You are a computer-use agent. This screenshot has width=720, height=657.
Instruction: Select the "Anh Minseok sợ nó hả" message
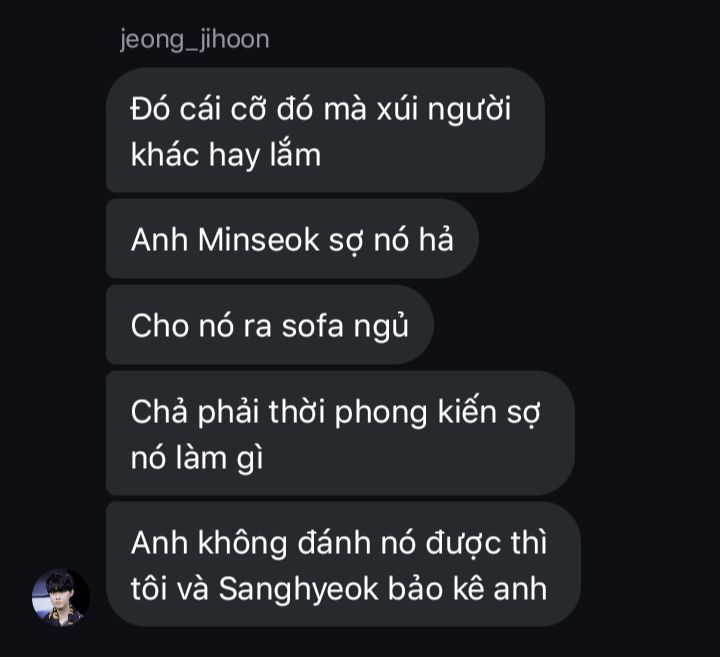[x=292, y=240]
